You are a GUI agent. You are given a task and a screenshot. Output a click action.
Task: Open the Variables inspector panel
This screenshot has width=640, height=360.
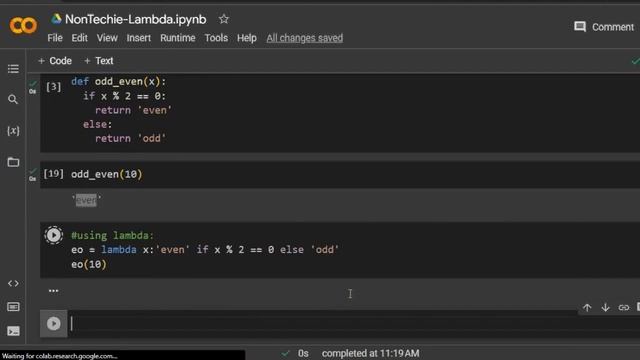tap(13, 131)
